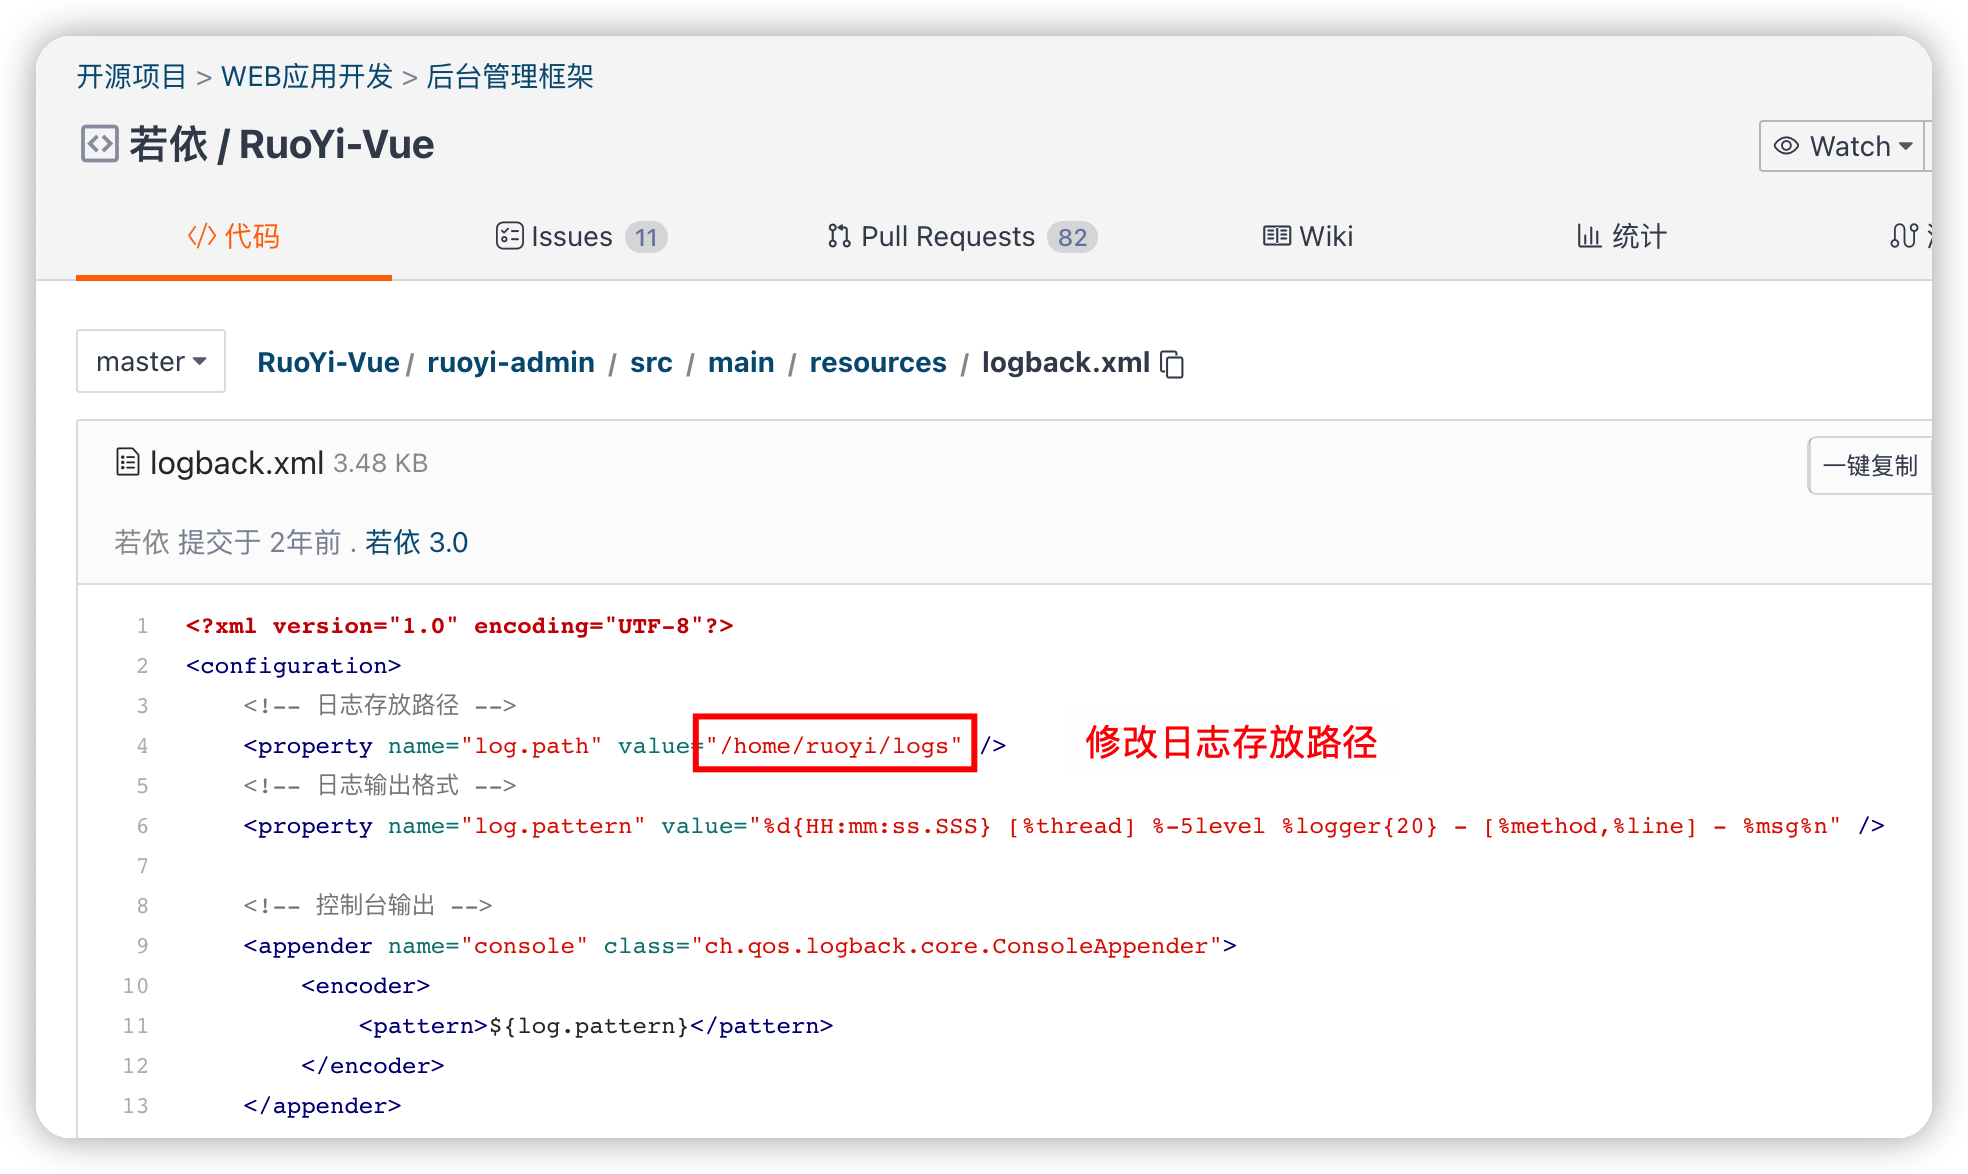
Task: Open the 若依 3.0 commit link
Action: (417, 542)
